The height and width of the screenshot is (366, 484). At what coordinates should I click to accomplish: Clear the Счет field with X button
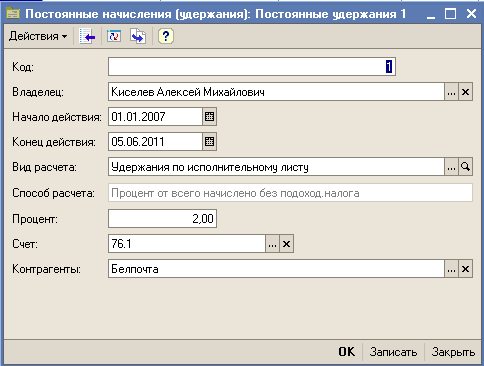(286, 244)
